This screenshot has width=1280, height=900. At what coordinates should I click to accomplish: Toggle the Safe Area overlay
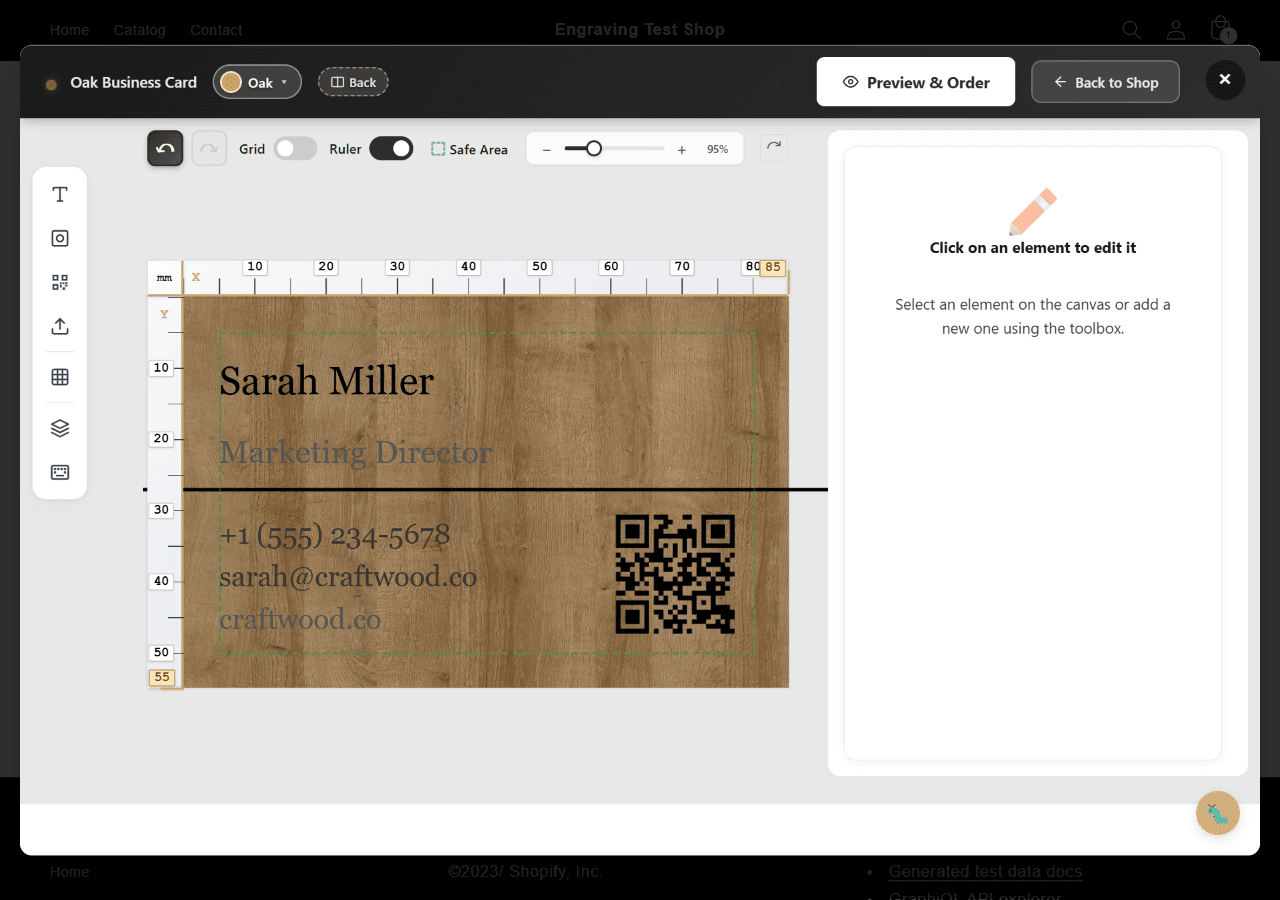469,148
